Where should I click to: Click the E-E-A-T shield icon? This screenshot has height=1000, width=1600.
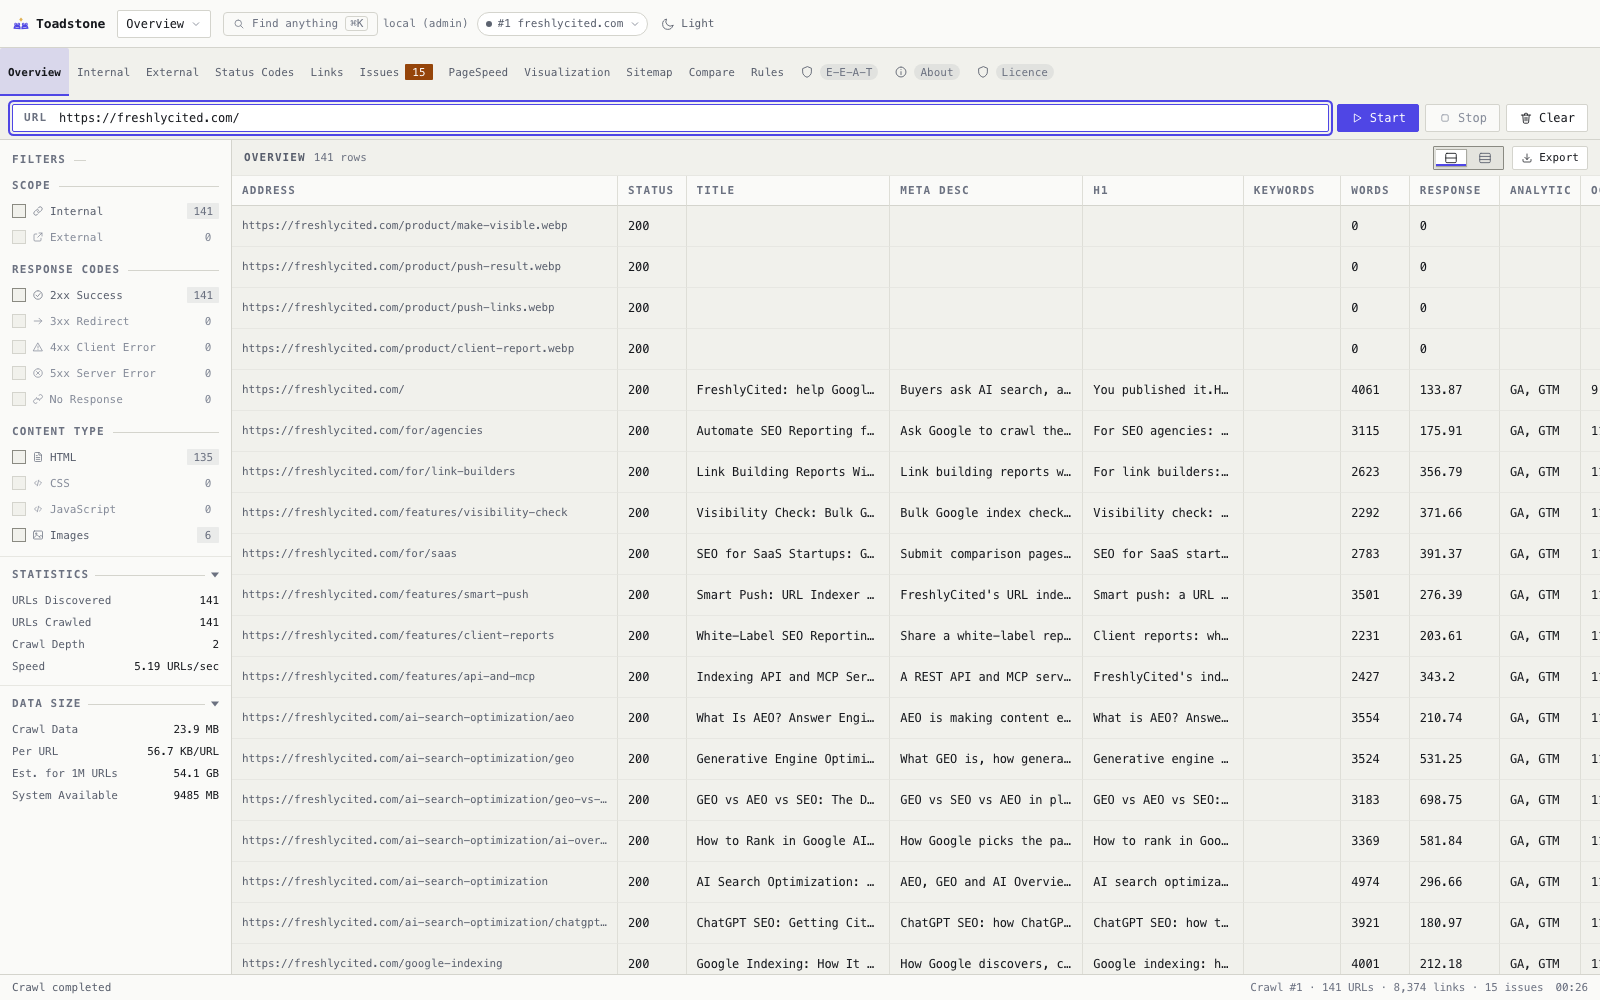(x=807, y=72)
